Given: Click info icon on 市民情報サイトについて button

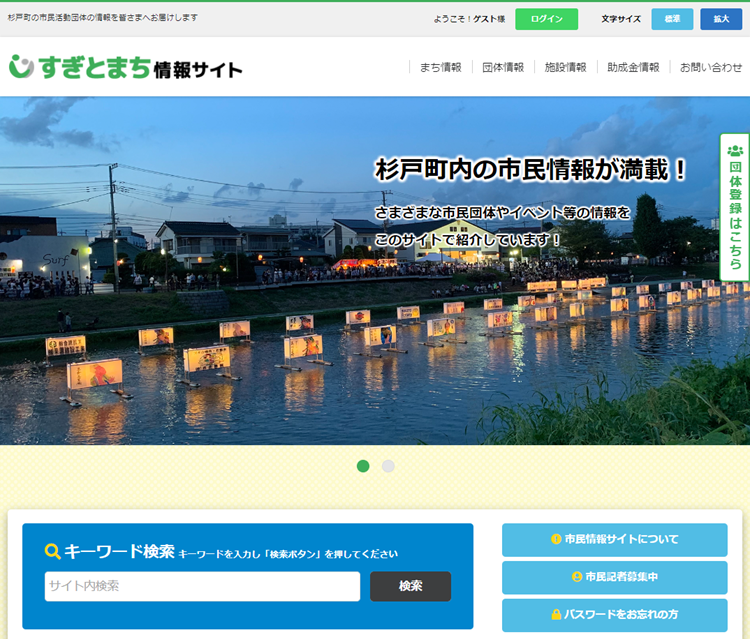Looking at the screenshot, I should click(556, 540).
